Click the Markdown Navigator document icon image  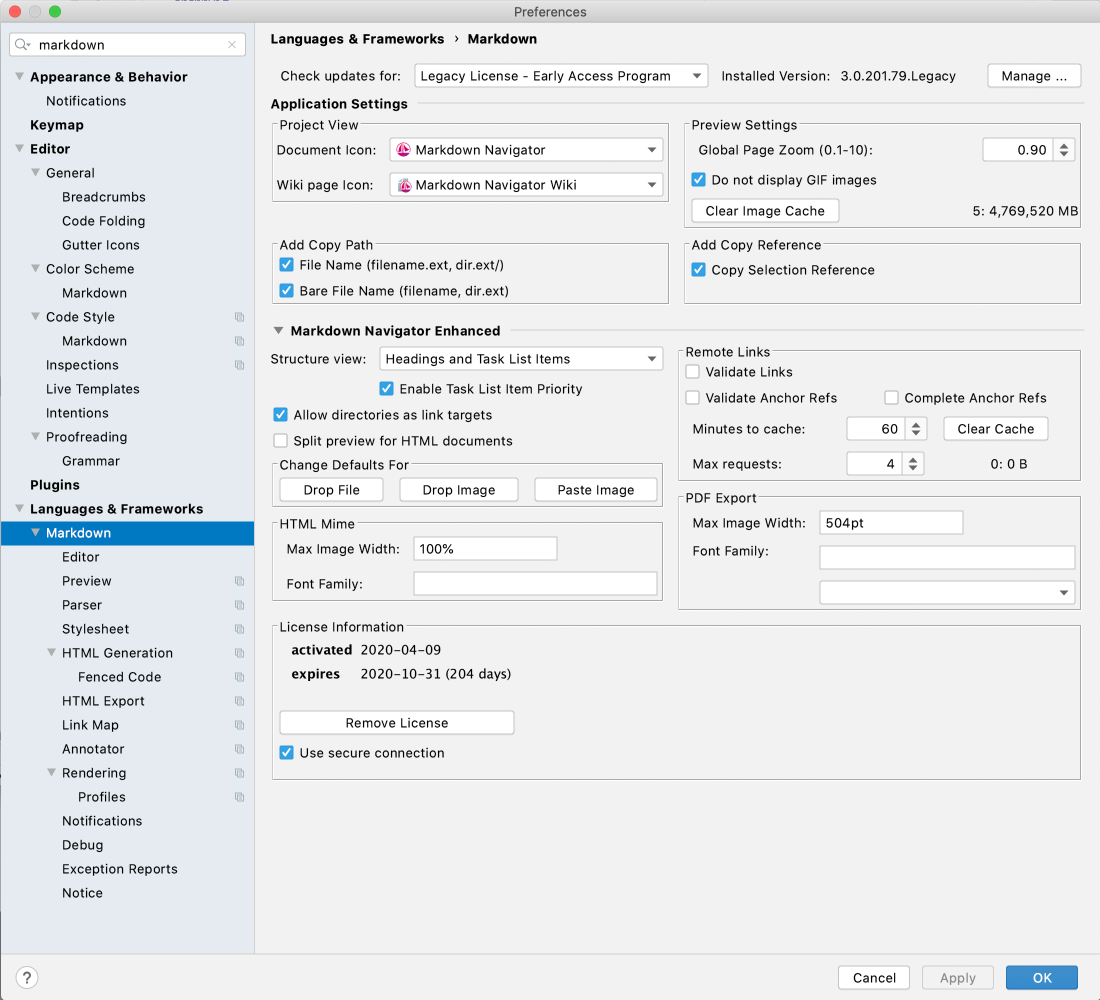(403, 149)
